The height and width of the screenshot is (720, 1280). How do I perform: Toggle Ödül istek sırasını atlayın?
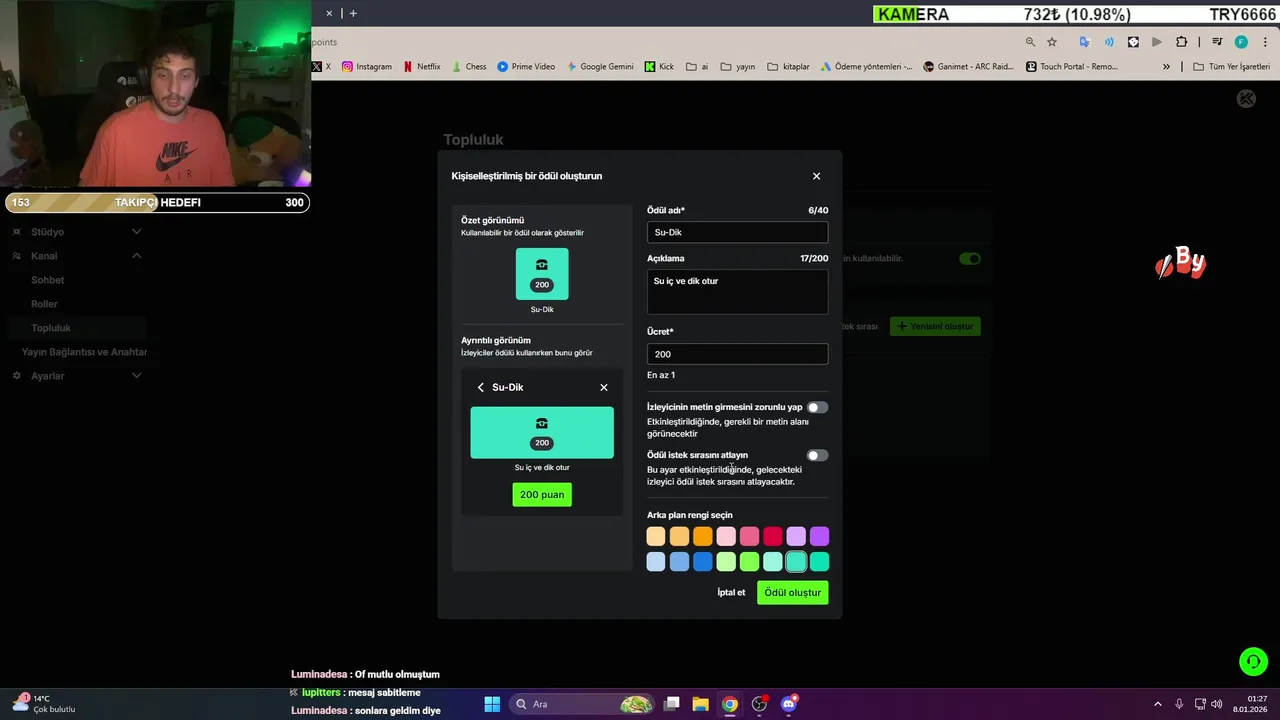click(818, 455)
